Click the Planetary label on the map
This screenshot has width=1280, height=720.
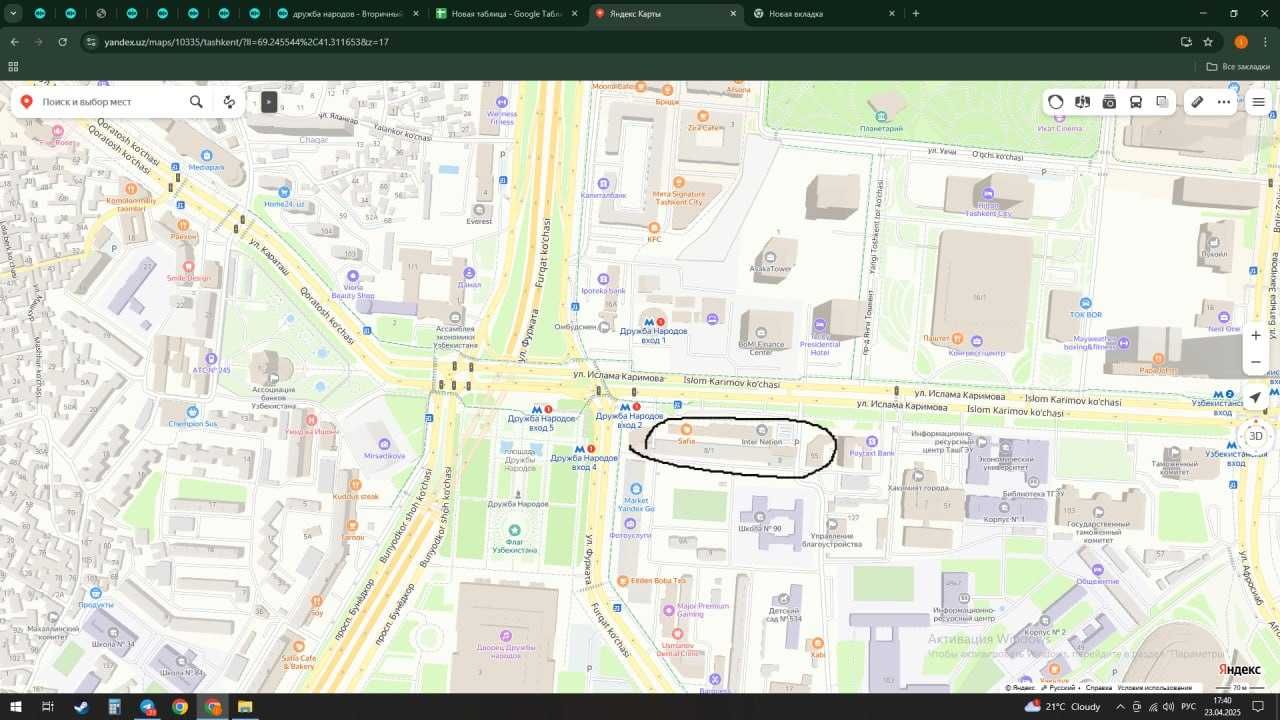(x=881, y=128)
